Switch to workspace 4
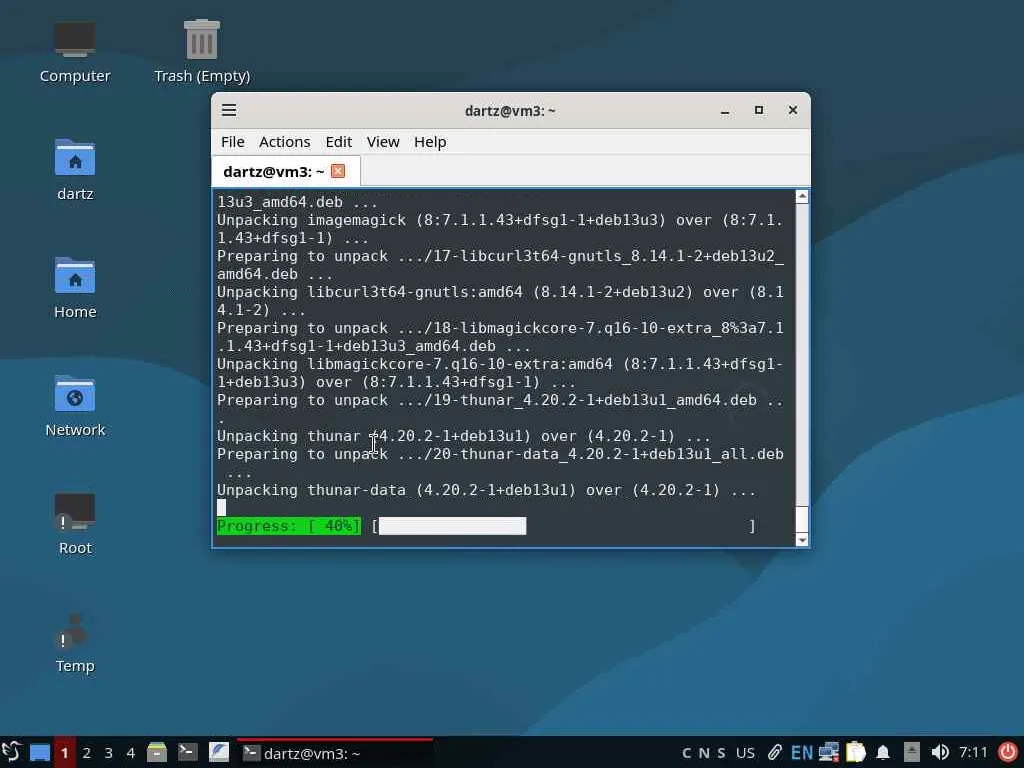 [131, 752]
